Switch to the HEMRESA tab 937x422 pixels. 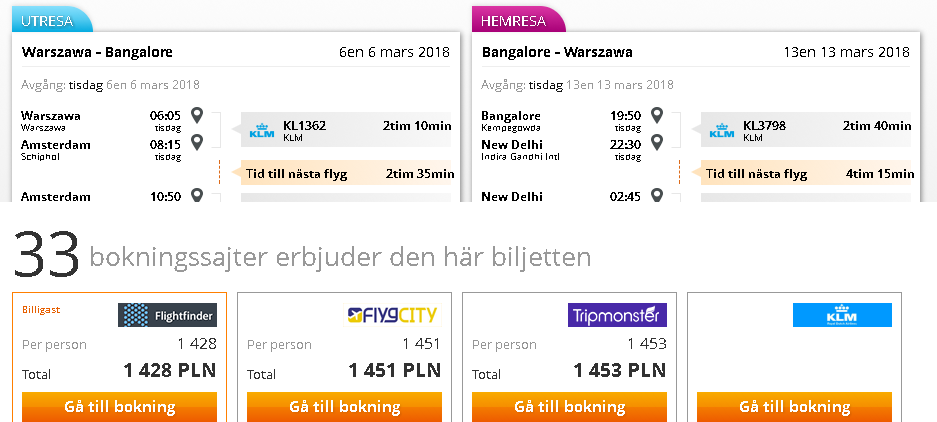point(518,21)
